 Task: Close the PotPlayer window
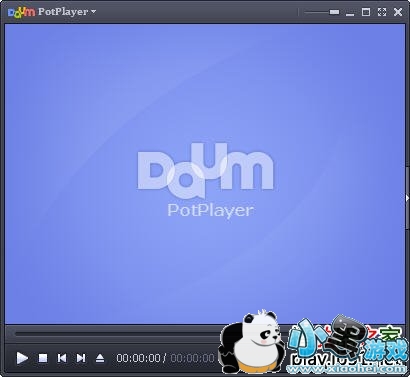click(398, 12)
